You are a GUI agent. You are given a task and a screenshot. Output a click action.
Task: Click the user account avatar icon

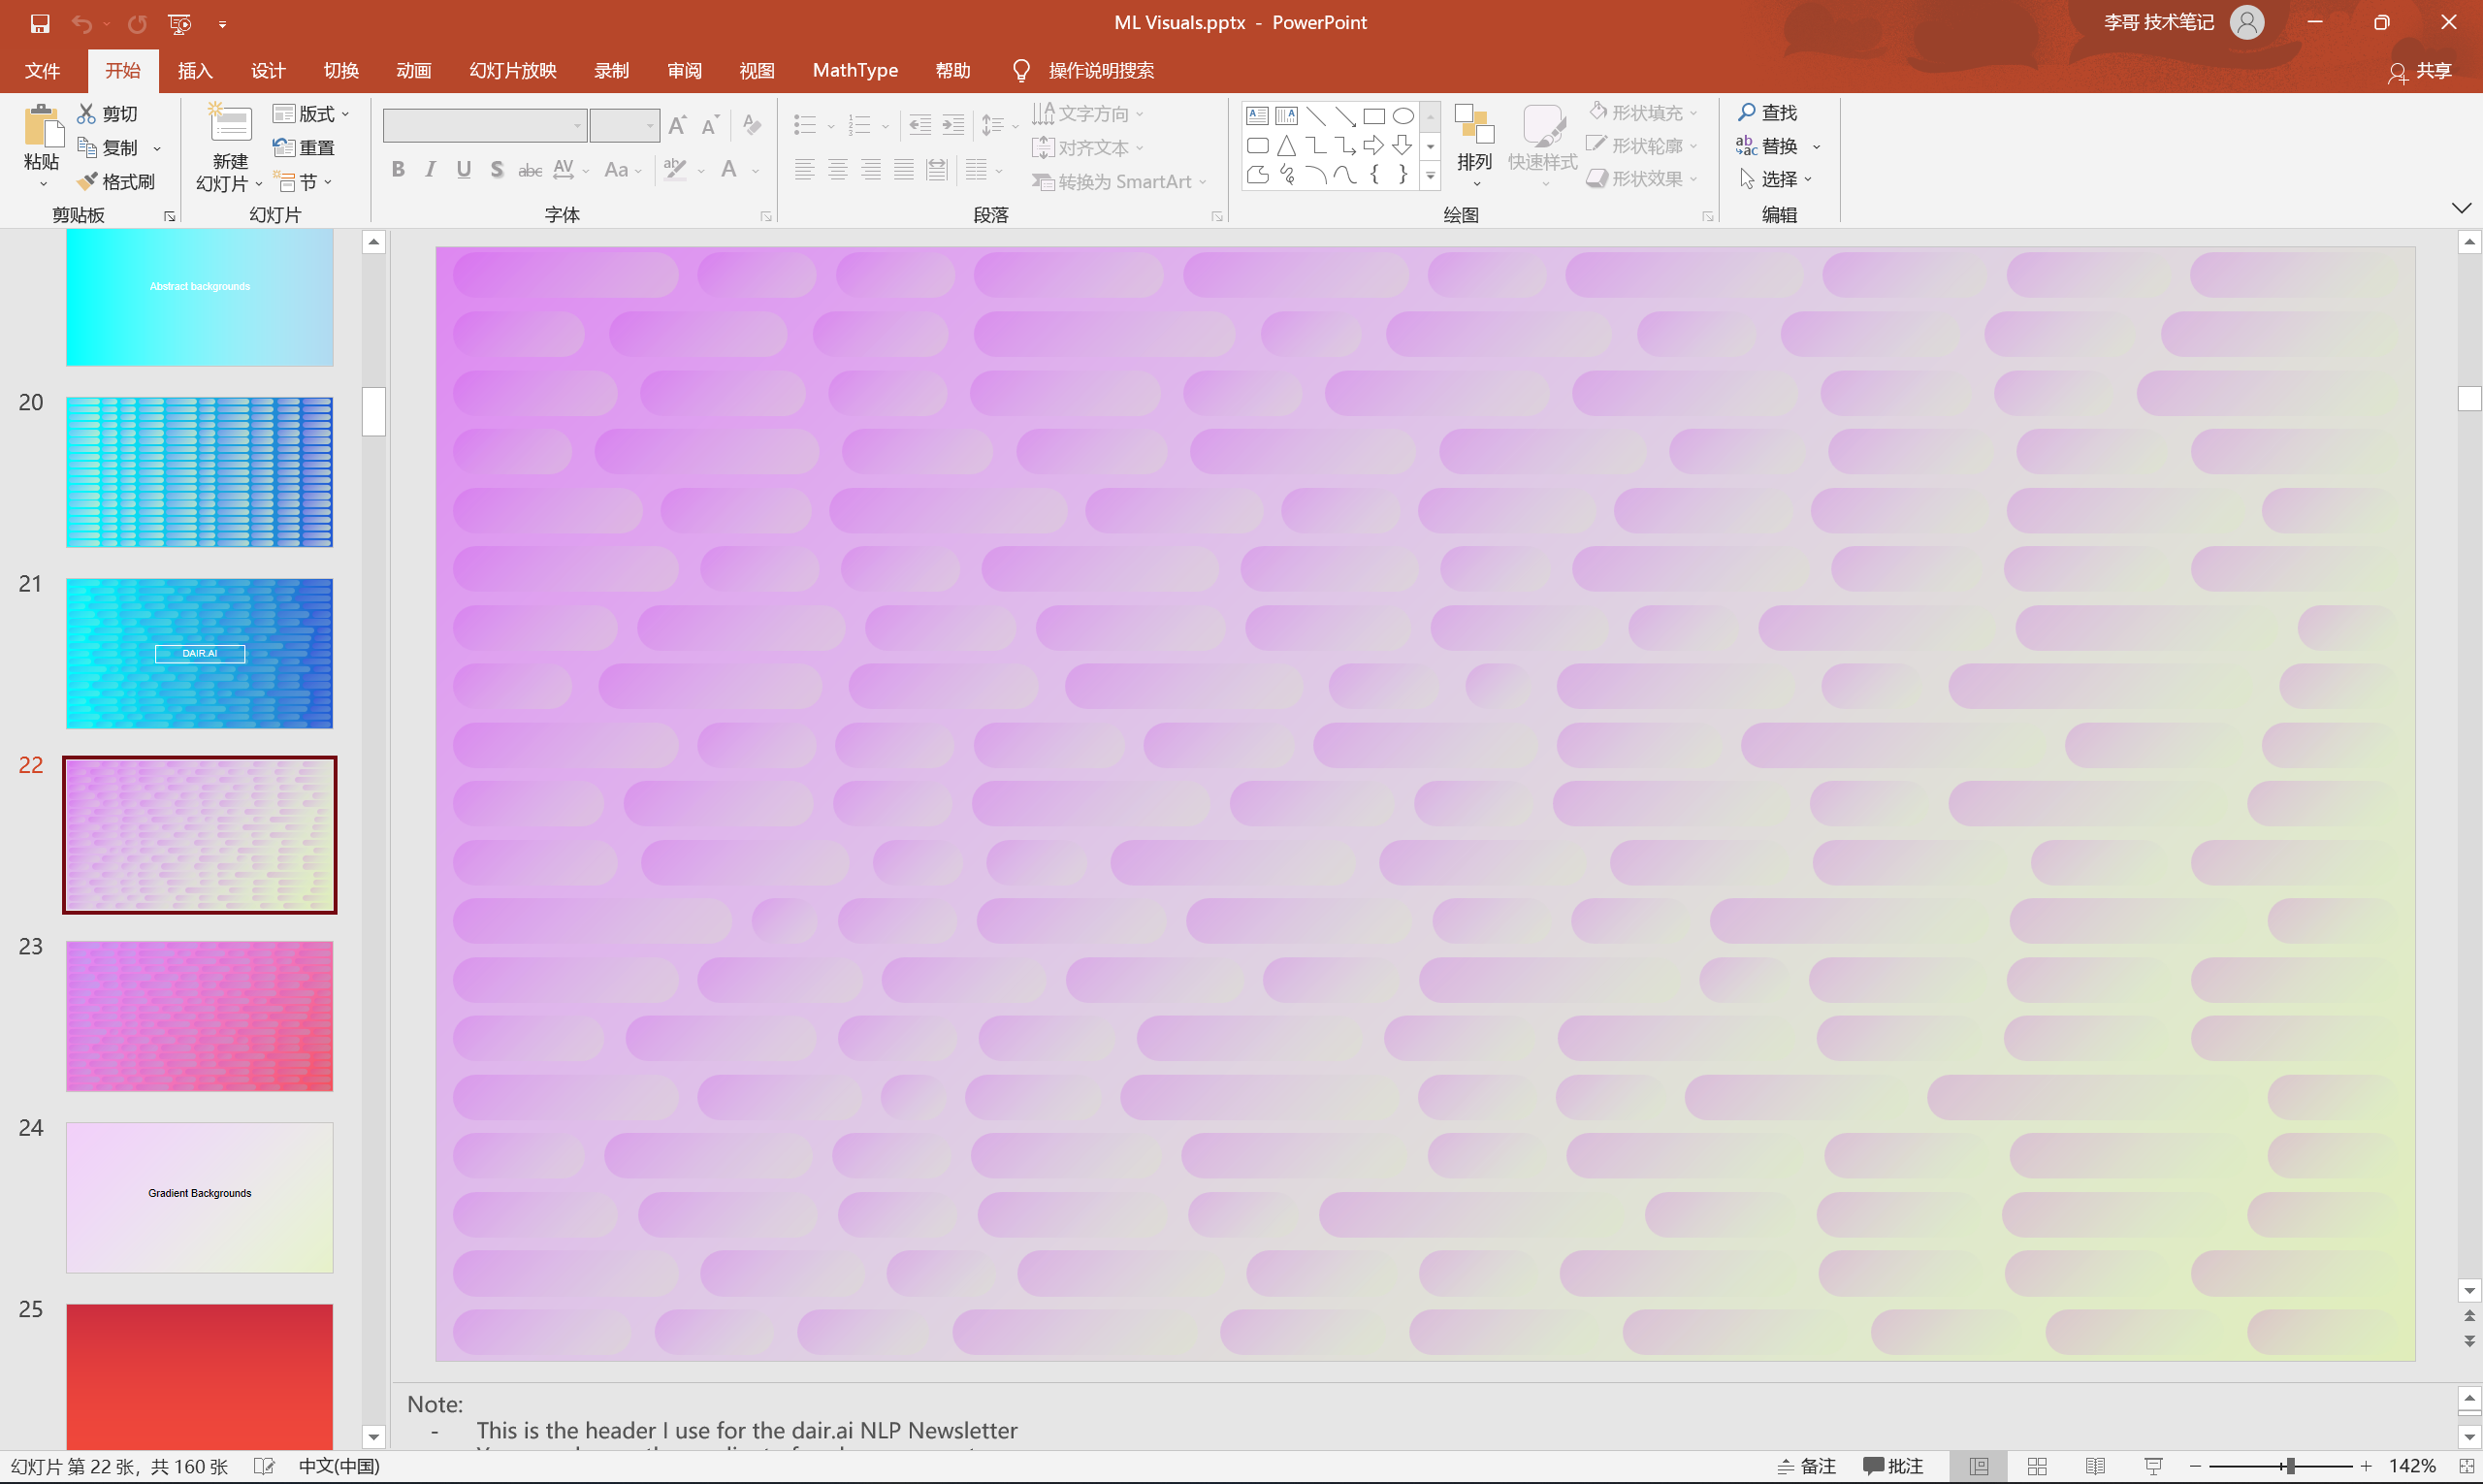click(2247, 22)
